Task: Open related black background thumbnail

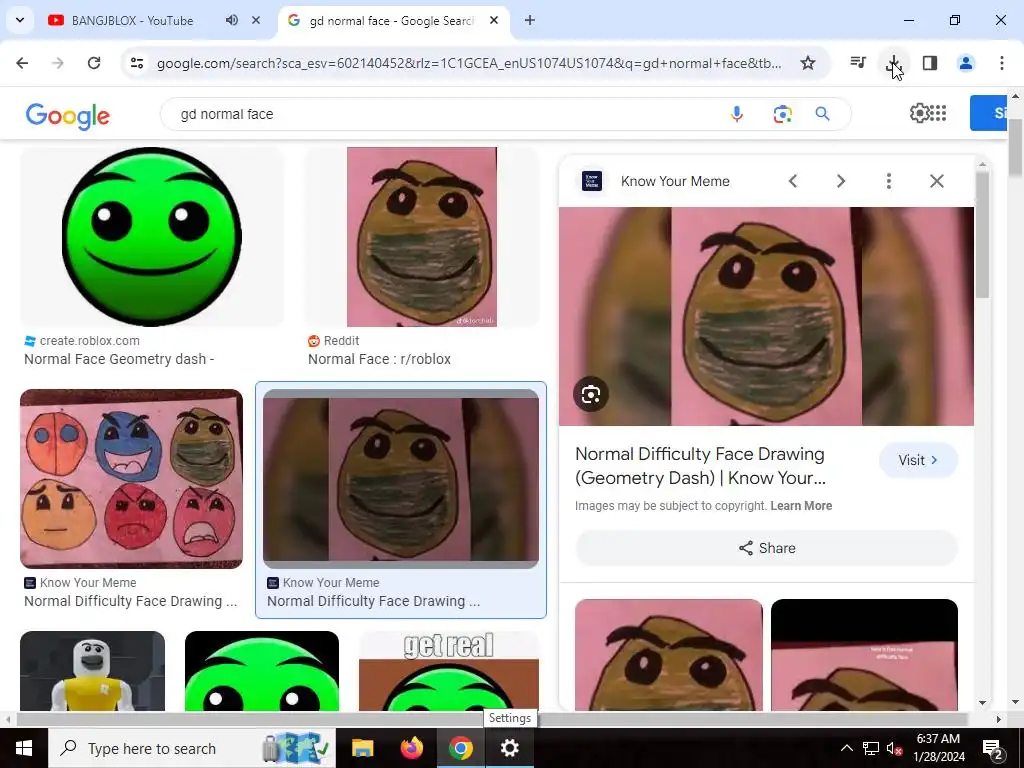Action: [x=865, y=654]
